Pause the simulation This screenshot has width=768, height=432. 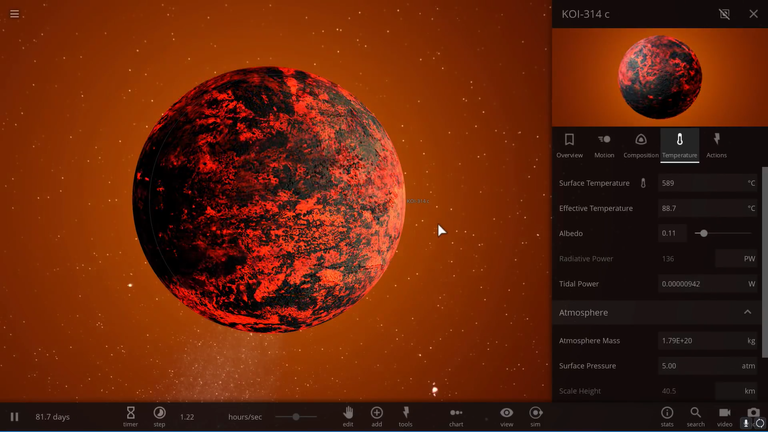click(14, 417)
